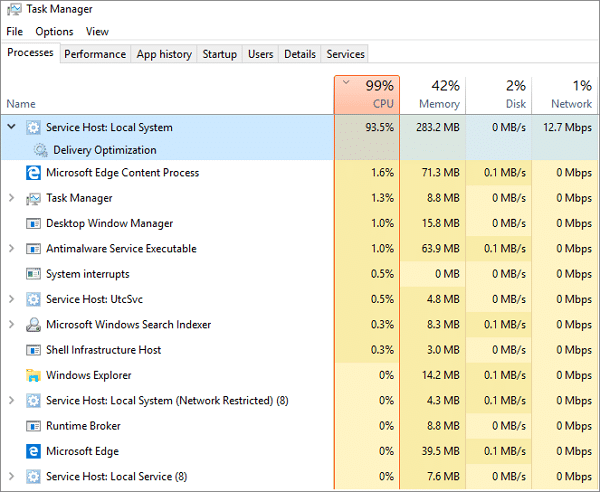Click the Delivery Optimization gear icon
The image size is (600, 492).
pos(40,150)
